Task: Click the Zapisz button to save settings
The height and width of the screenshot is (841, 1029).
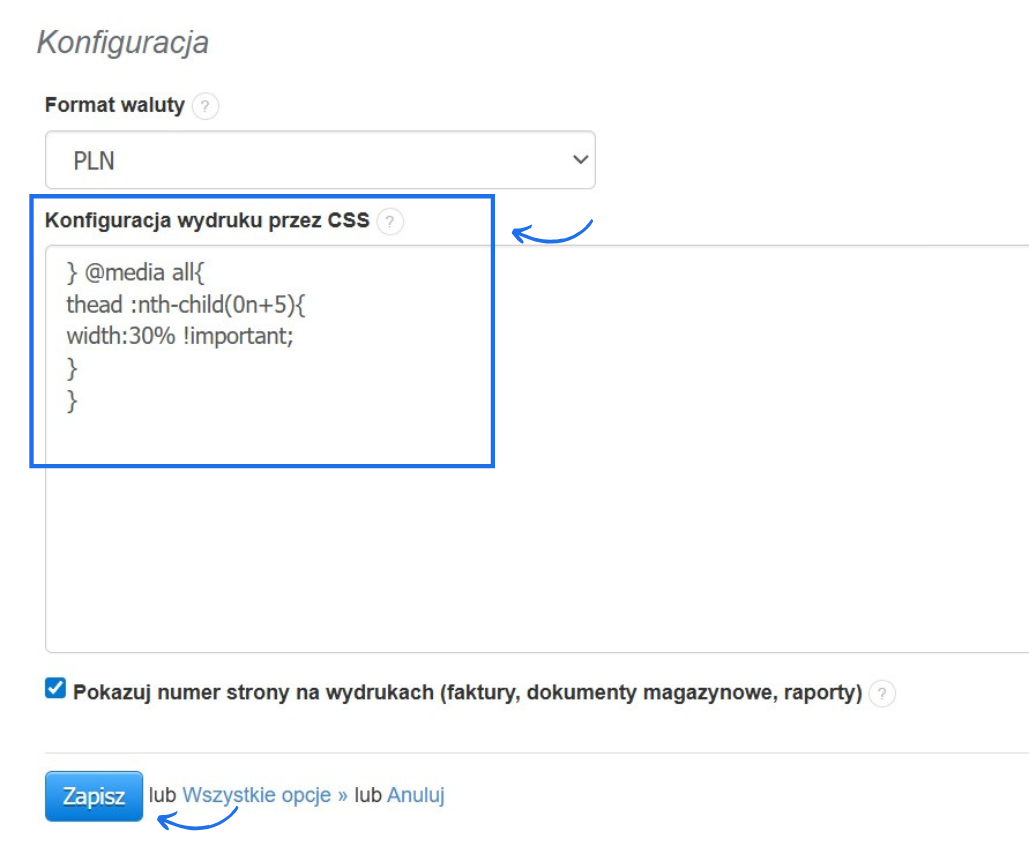Action: click(x=93, y=796)
